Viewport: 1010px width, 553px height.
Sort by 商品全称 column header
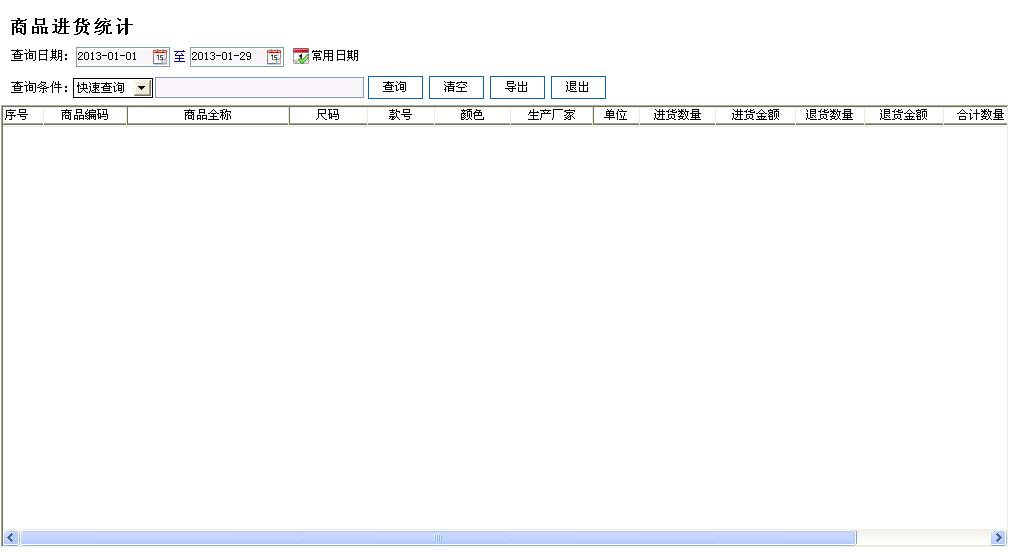pyautogui.click(x=208, y=115)
